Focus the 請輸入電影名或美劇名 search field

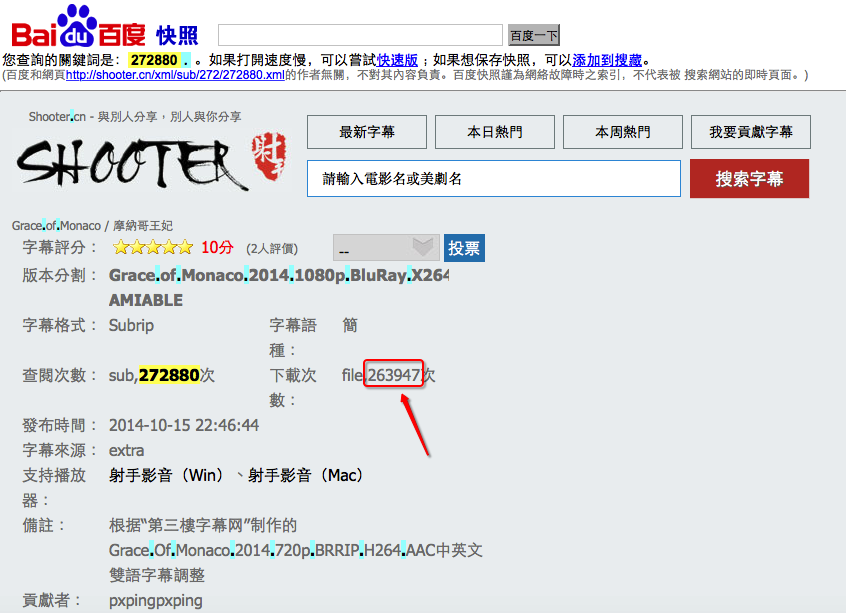[494, 179]
